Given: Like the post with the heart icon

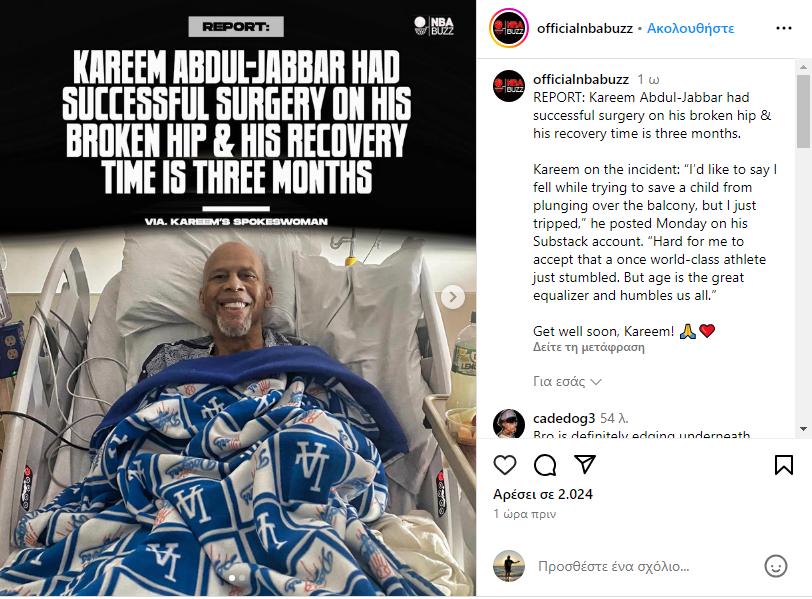Looking at the screenshot, I should pyautogui.click(x=505, y=465).
